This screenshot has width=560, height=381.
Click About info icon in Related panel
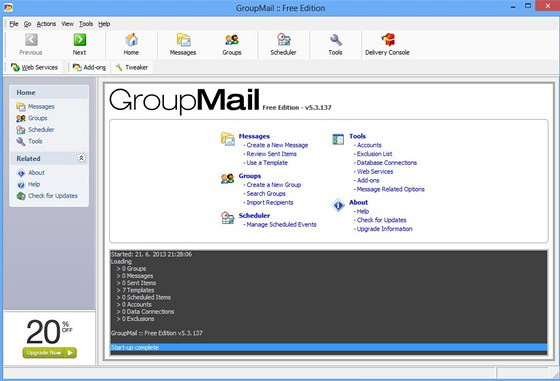[21, 173]
